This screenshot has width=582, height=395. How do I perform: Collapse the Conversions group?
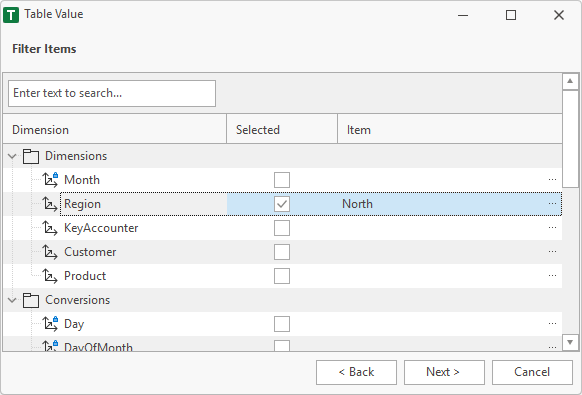click(12, 300)
